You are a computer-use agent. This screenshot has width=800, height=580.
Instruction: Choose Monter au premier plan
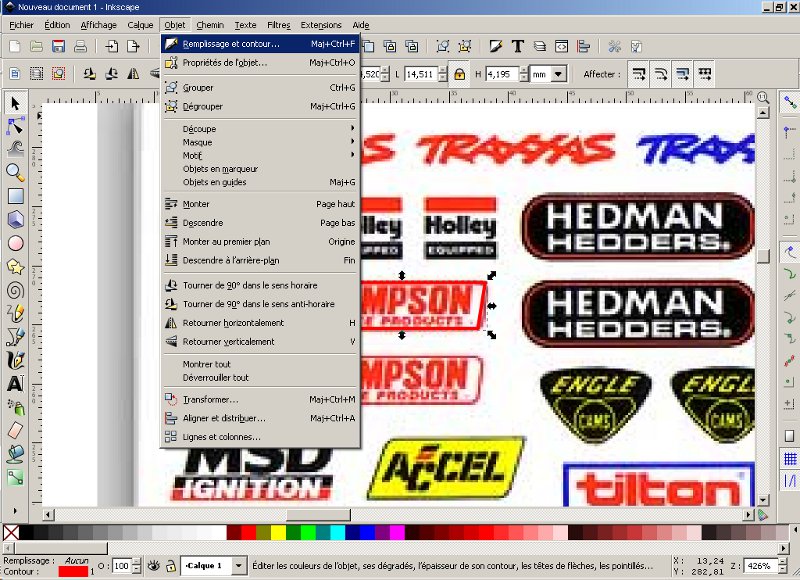click(x=260, y=242)
